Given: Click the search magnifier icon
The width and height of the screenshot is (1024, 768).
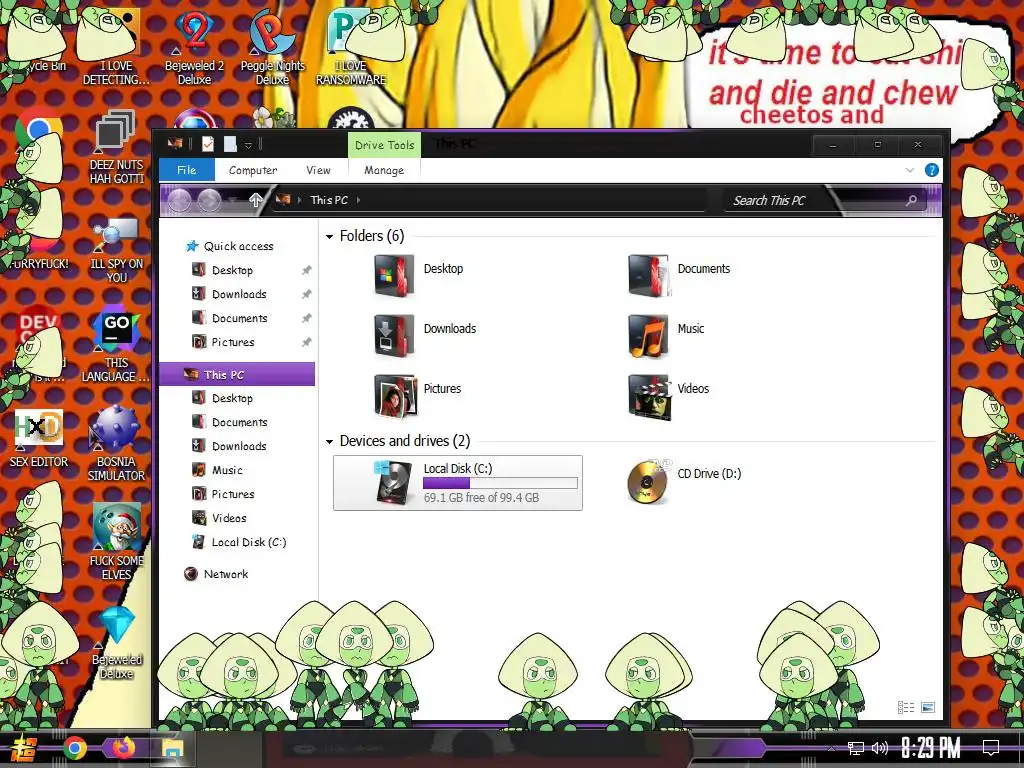Looking at the screenshot, I should [x=911, y=200].
